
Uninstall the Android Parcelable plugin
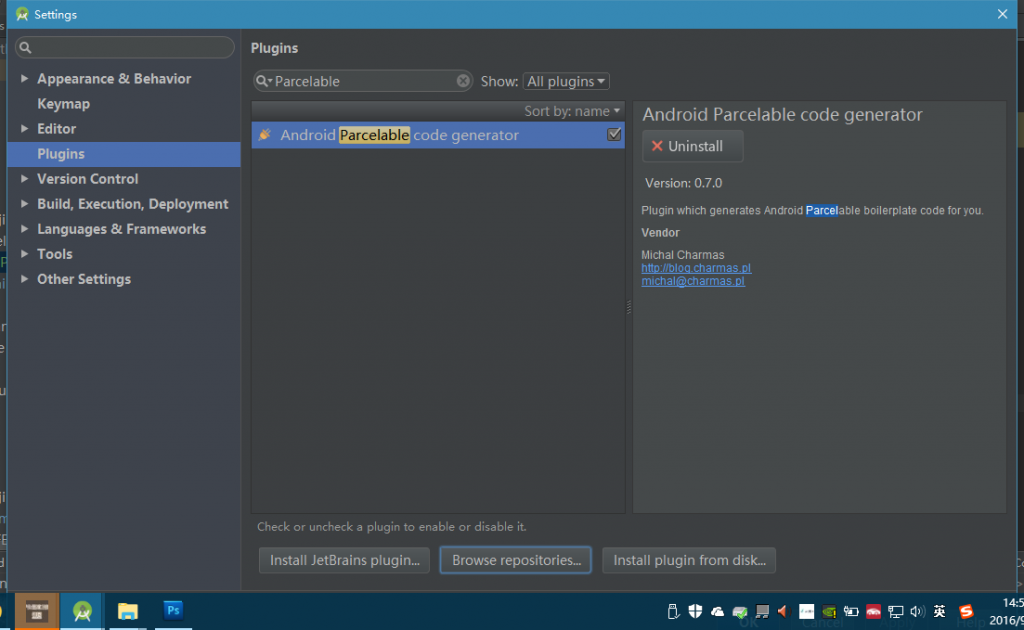pos(692,146)
